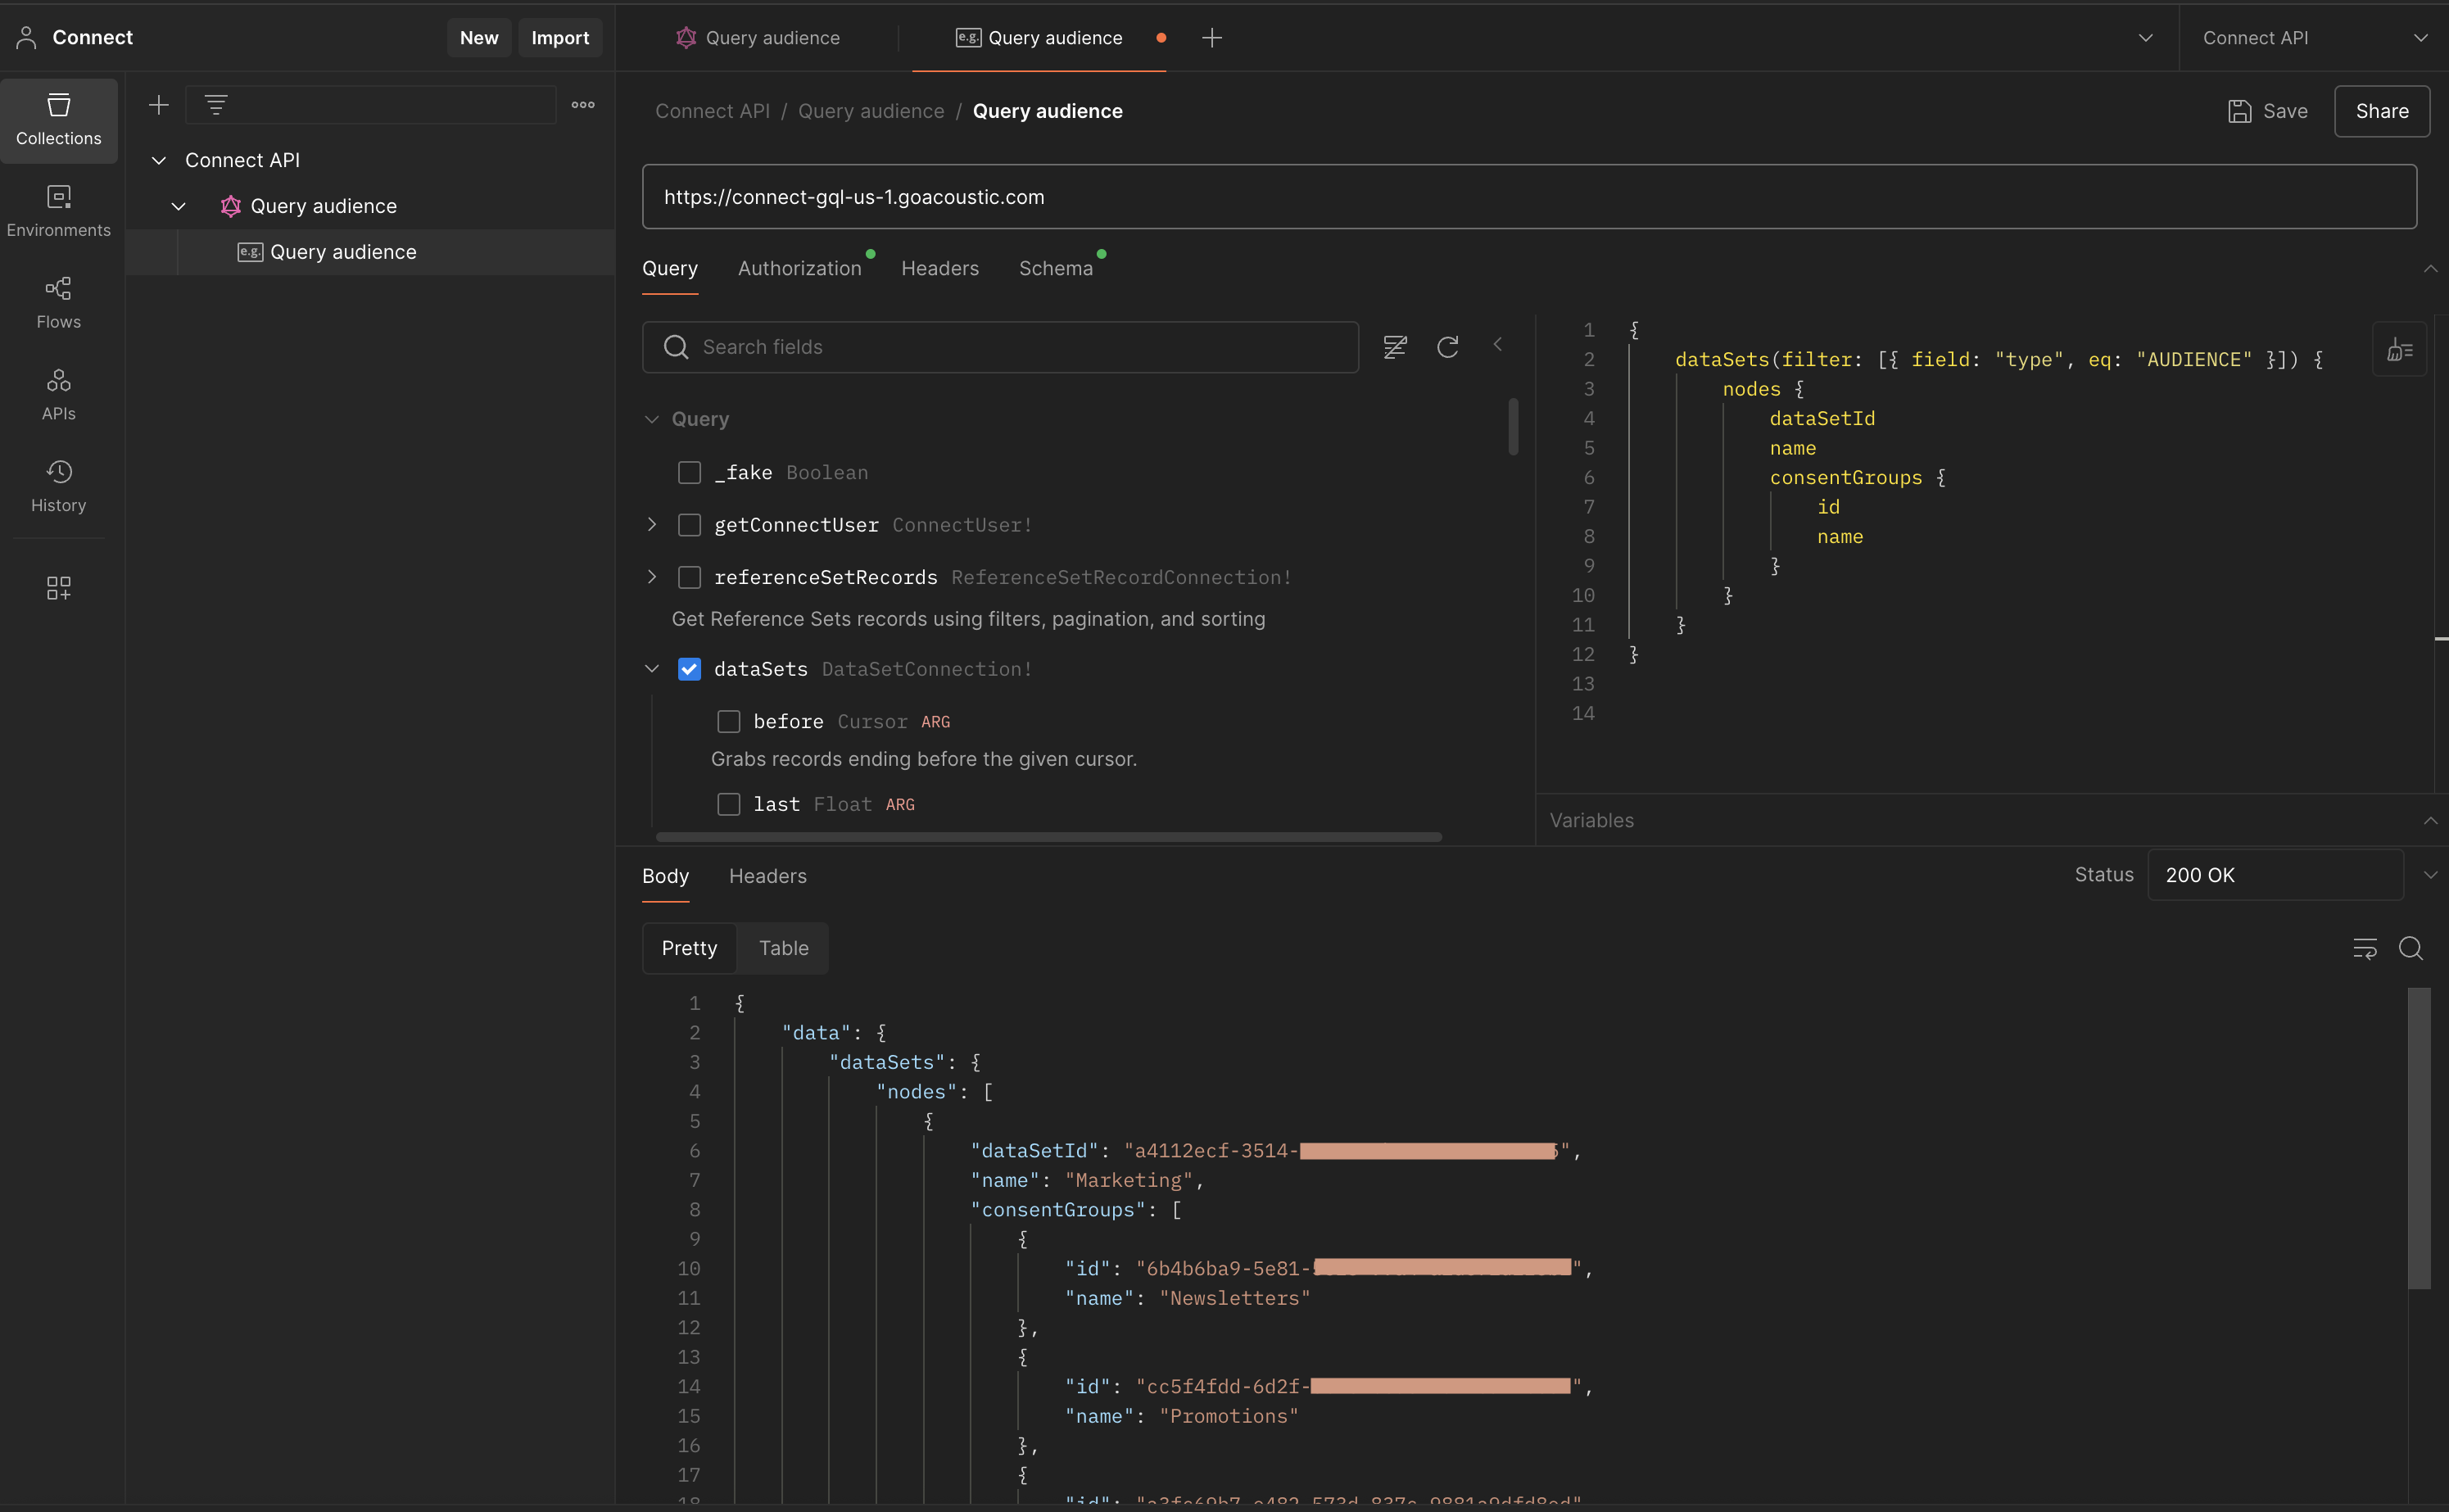Switch to the request Headers tab
Image resolution: width=2449 pixels, height=1512 pixels.
coord(940,268)
